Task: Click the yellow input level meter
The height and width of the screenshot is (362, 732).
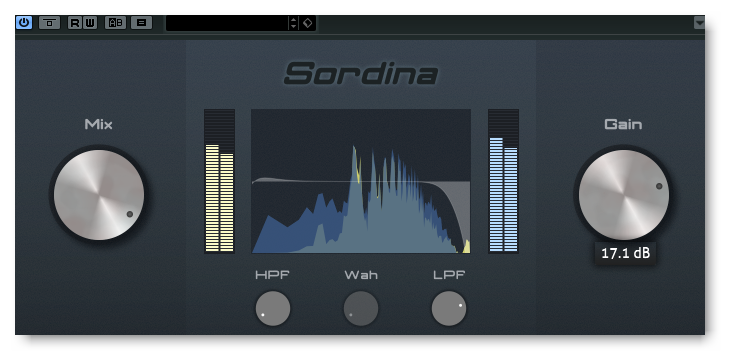Action: tap(219, 181)
